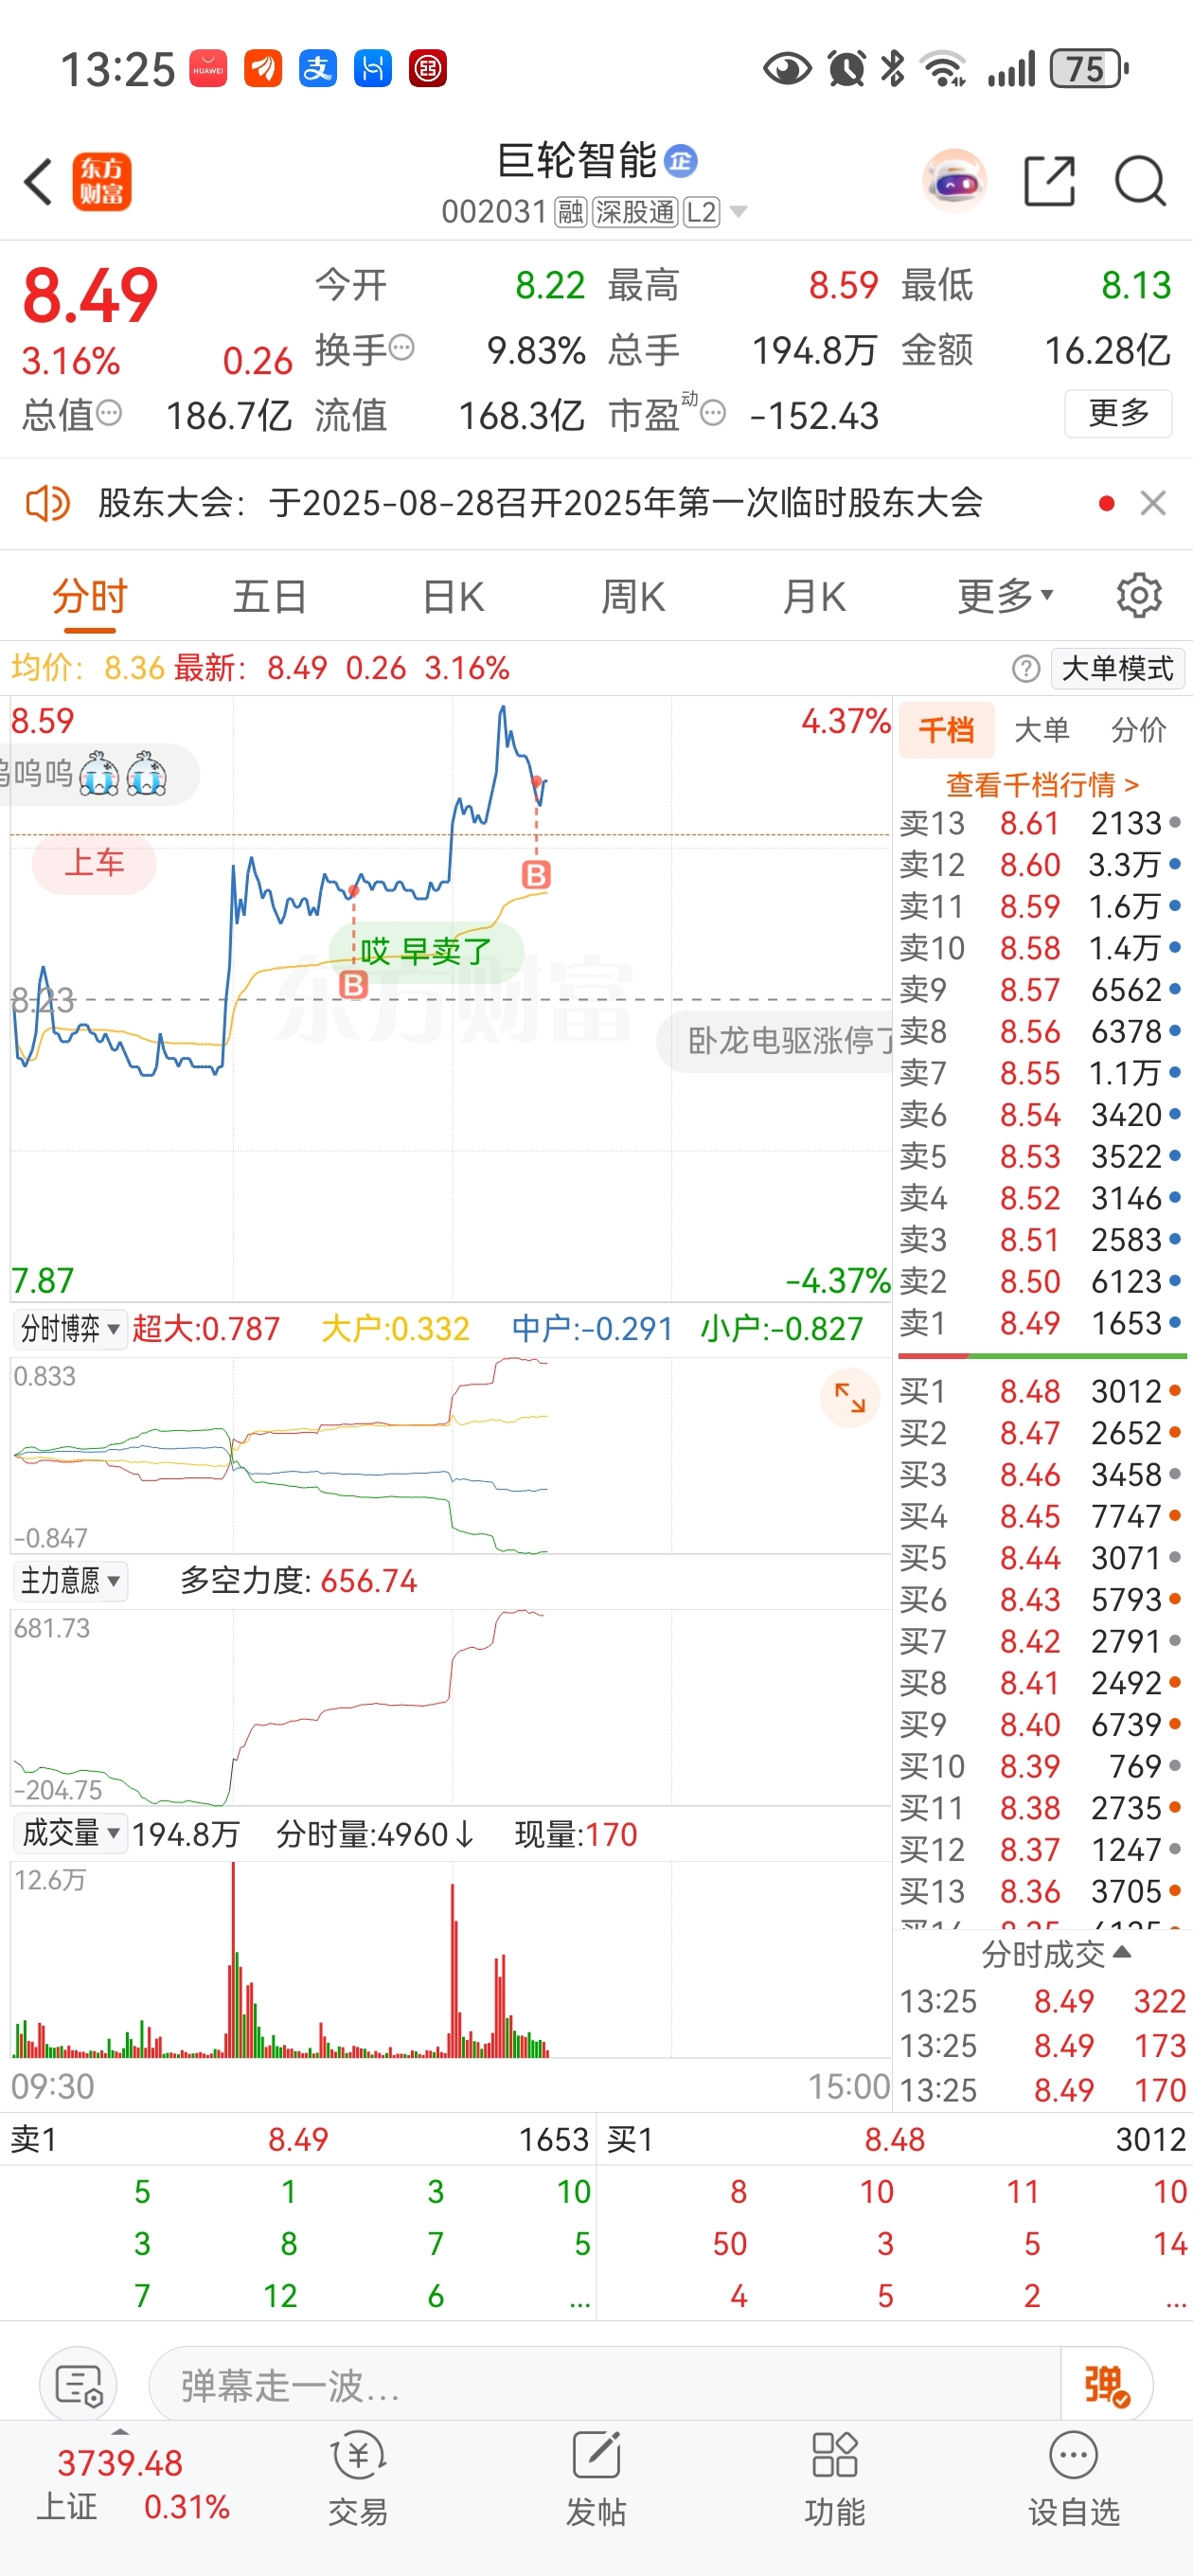Switch to the 日K tab
Image resolution: width=1193 pixels, height=2576 pixels.
click(x=453, y=597)
